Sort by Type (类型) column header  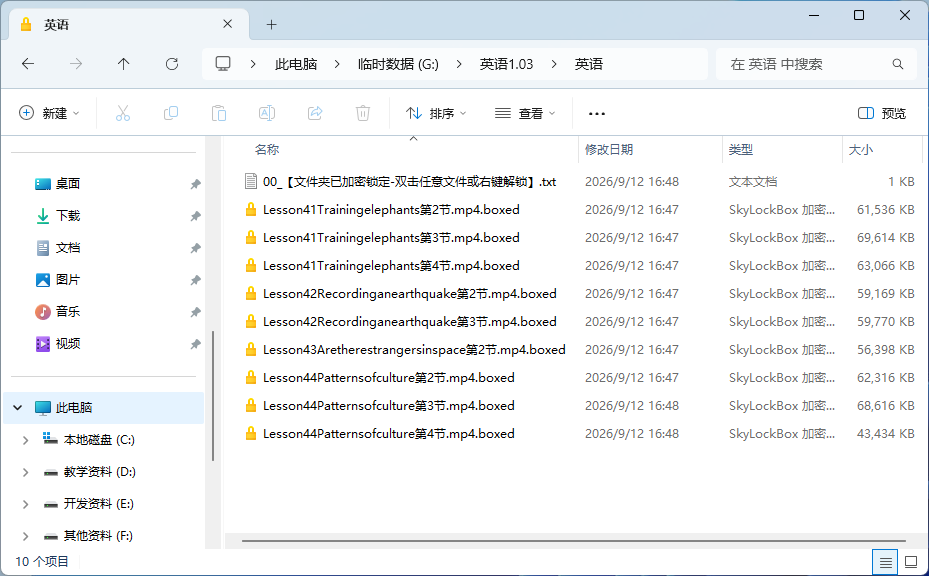click(x=741, y=150)
